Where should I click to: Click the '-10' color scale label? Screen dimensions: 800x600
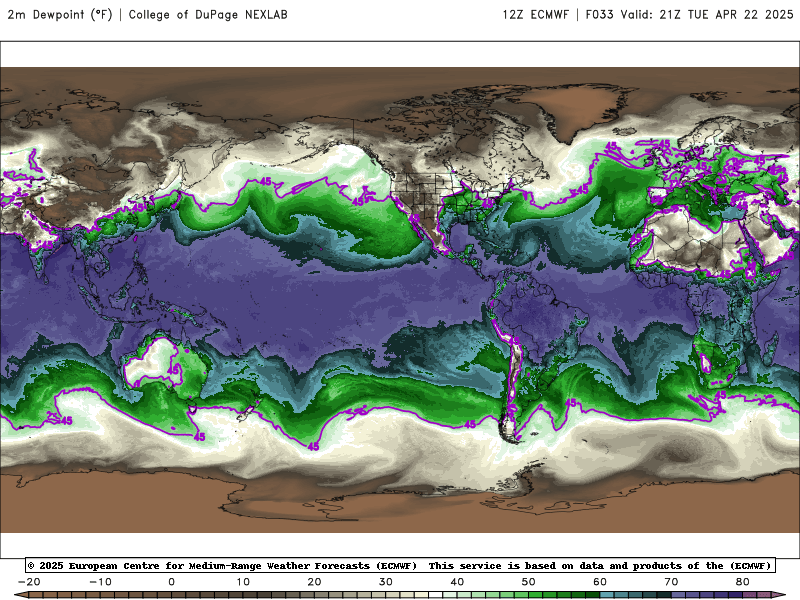[100, 582]
